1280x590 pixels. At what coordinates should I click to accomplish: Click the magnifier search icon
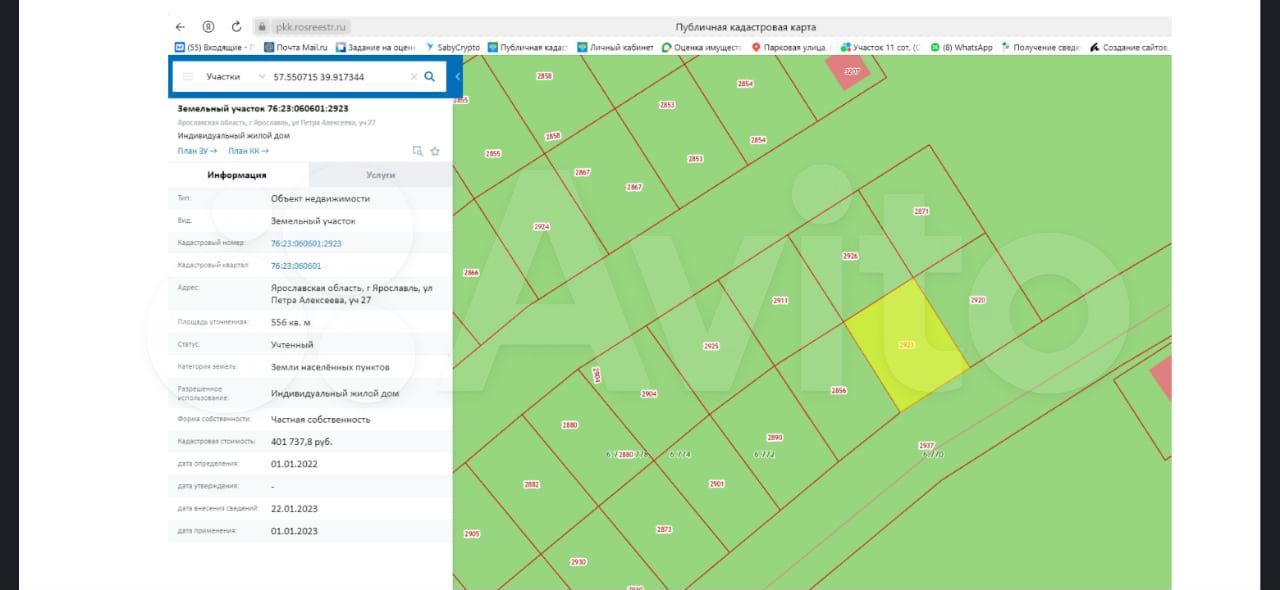point(429,76)
